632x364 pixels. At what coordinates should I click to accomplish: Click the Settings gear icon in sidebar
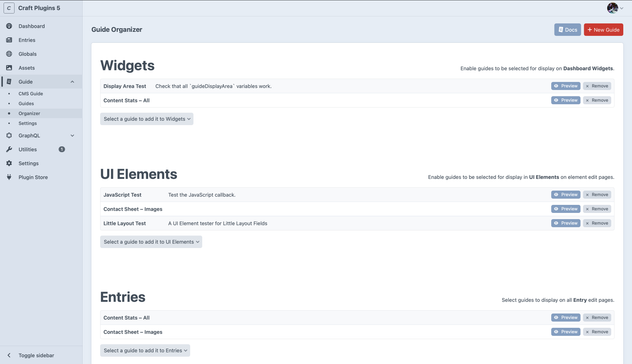(x=9, y=163)
